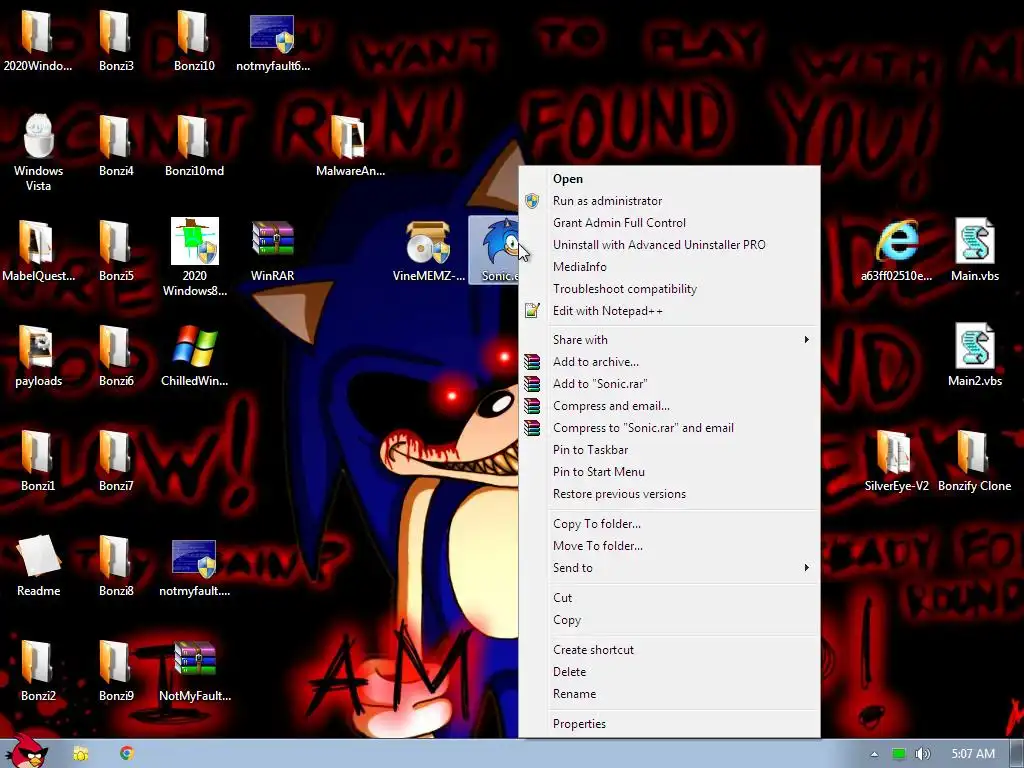Screen dimensions: 1024x768
Task: Choose Uninstall with Advanced Uninstaller PRO
Action: [x=669, y=245]
